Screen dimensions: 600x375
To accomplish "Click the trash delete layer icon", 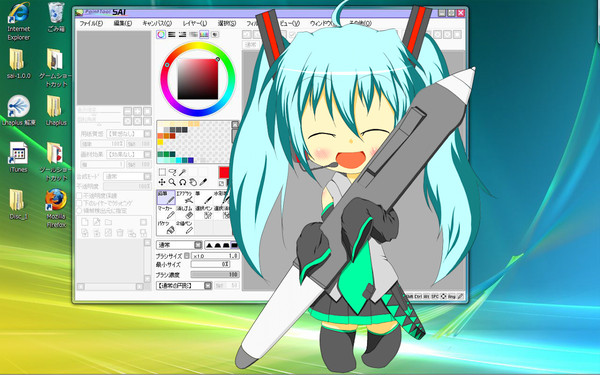I will [120, 233].
